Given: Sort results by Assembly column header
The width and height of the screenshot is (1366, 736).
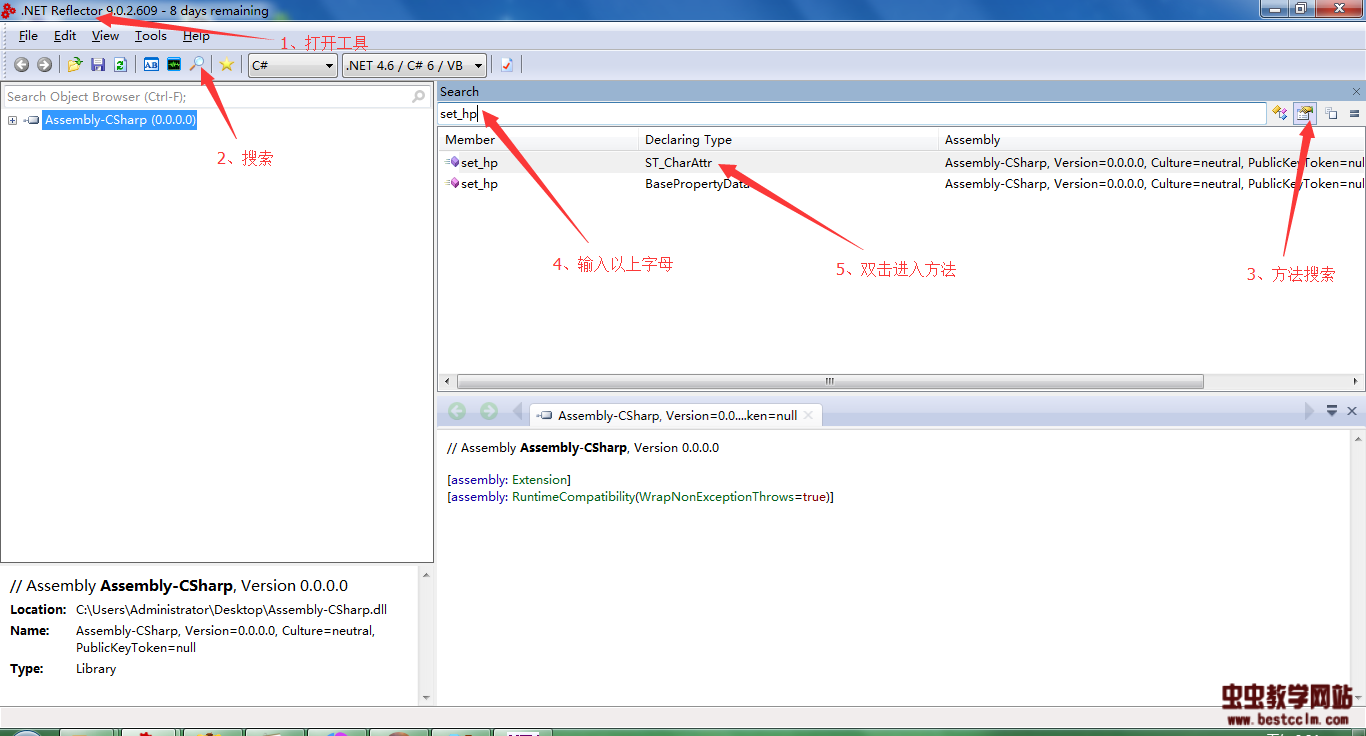Looking at the screenshot, I should click(x=1151, y=140).
